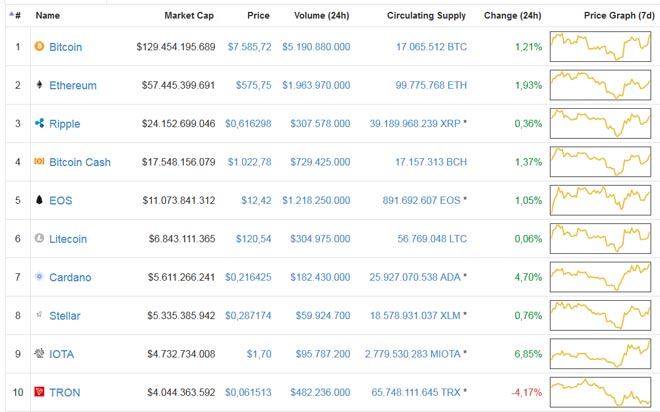This screenshot has width=660, height=412.
Task: Click the Cardano logo icon
Action: pos(40,277)
